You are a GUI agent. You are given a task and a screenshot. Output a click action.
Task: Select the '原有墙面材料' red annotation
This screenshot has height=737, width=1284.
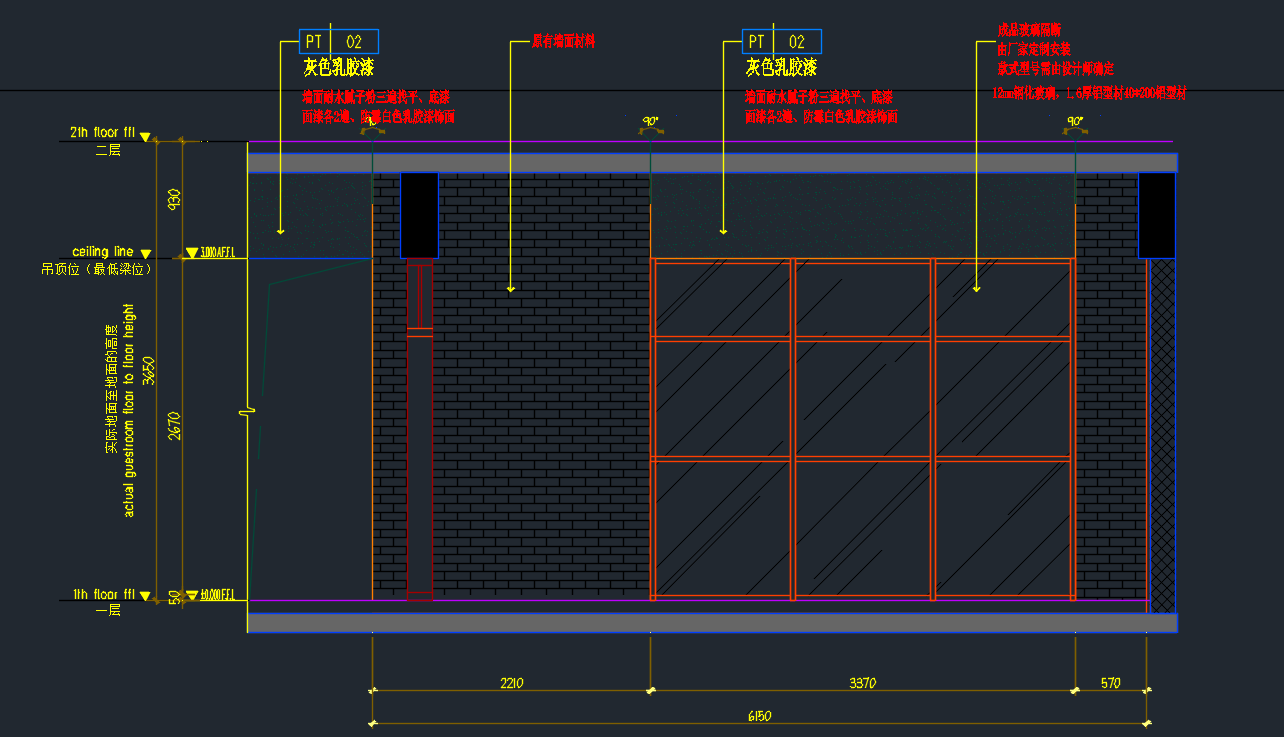564,42
